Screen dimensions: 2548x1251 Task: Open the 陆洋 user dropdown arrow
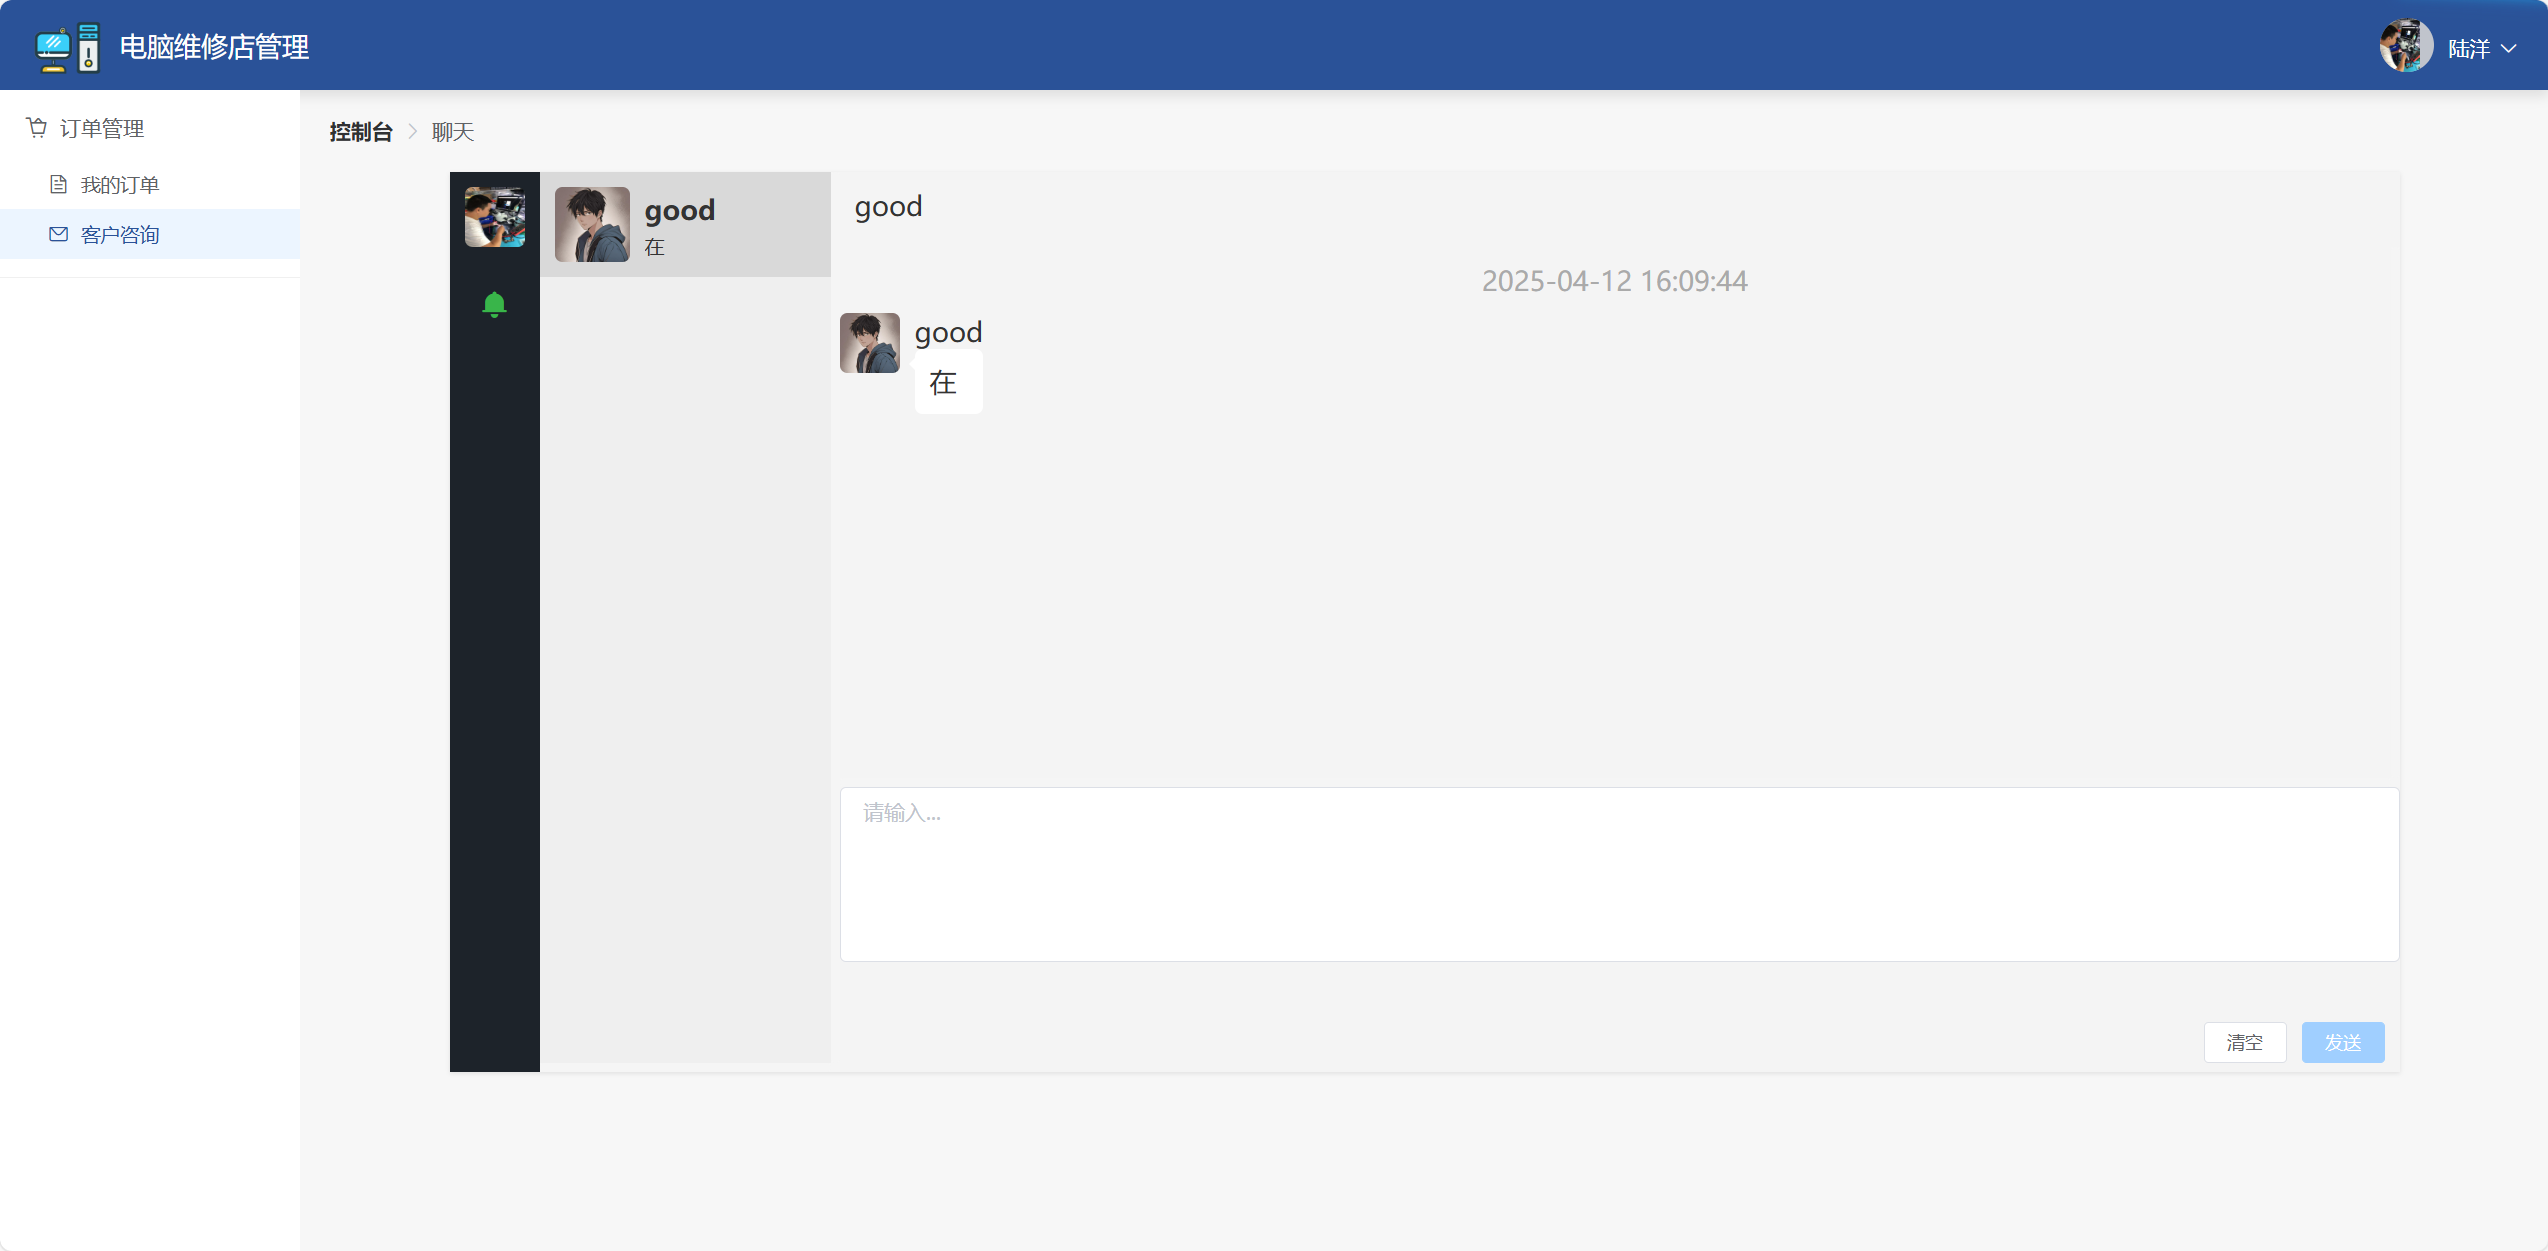coord(2509,48)
